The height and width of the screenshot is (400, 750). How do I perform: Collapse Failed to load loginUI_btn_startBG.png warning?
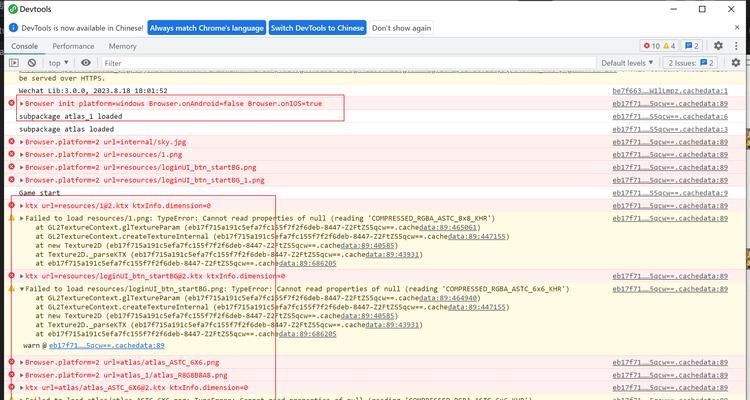coord(22,289)
